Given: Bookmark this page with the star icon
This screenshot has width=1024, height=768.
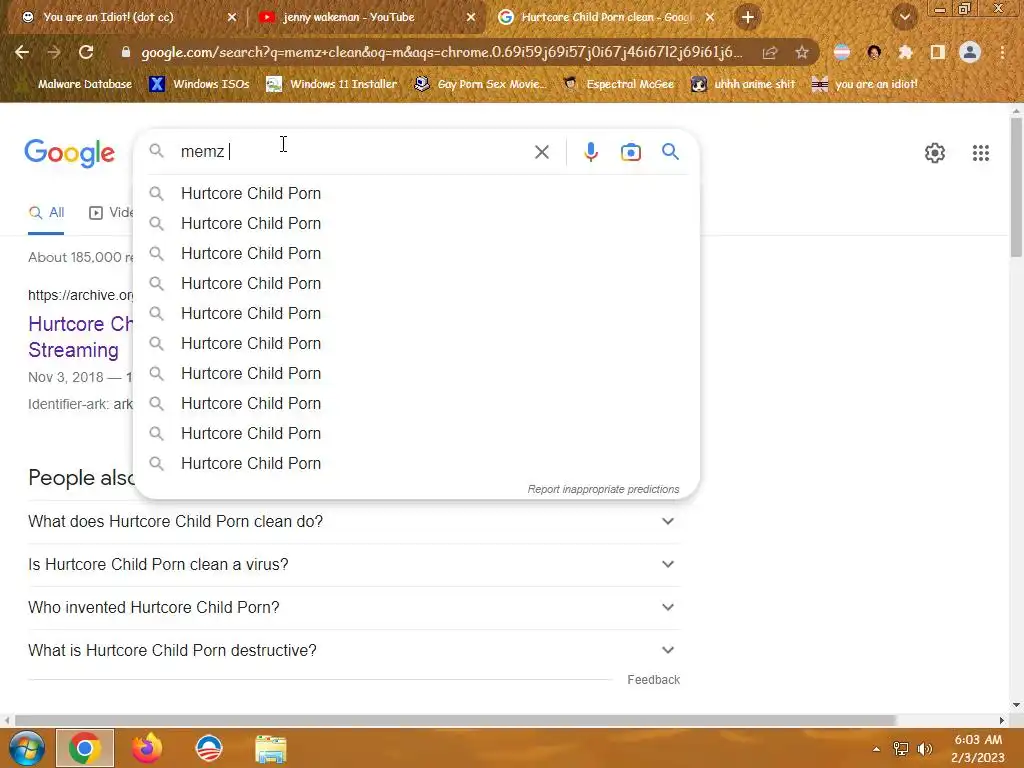Looking at the screenshot, I should (x=802, y=52).
